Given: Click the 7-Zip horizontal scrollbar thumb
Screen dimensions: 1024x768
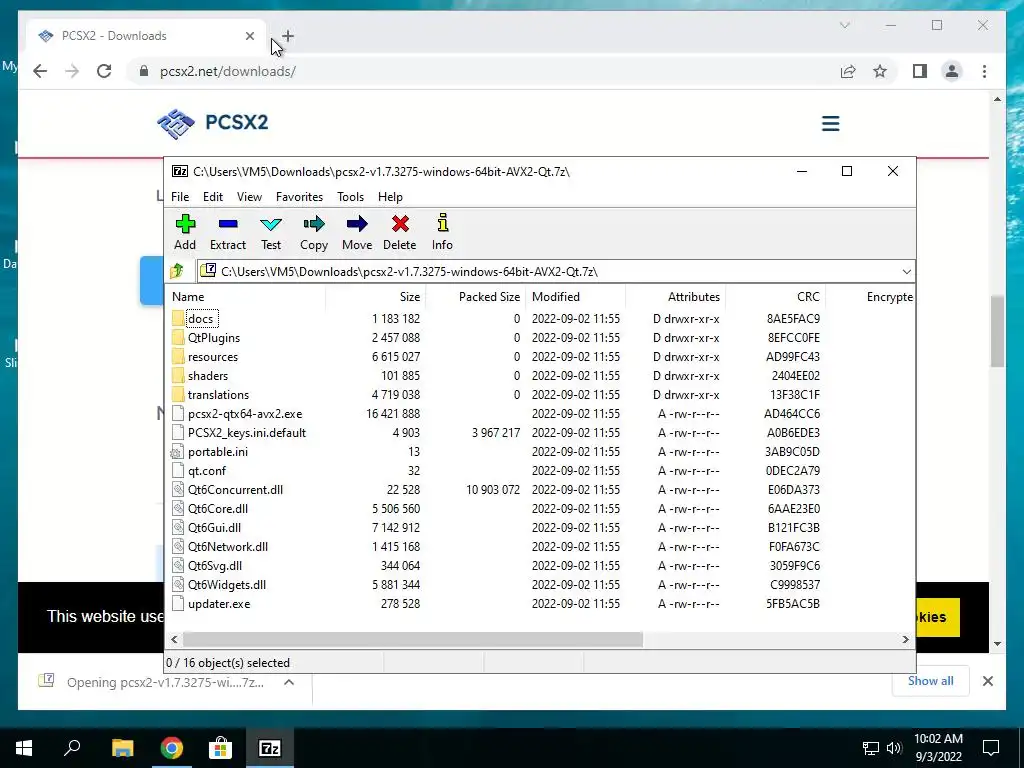Looking at the screenshot, I should 413,639.
